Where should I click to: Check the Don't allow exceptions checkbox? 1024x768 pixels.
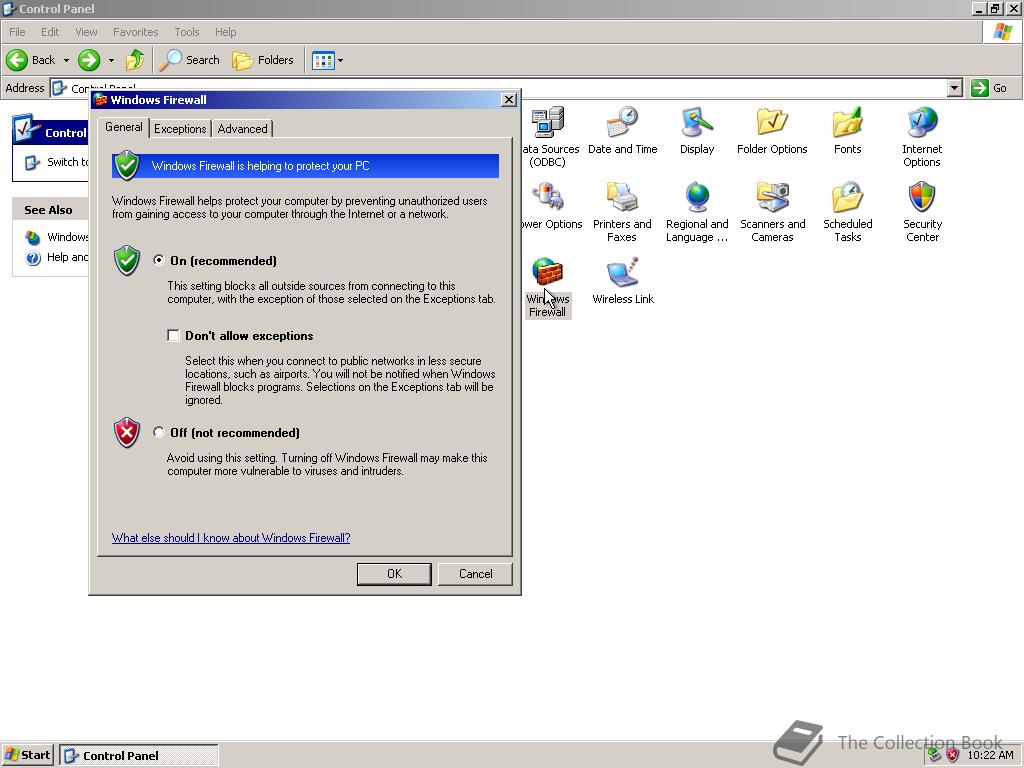(173, 335)
